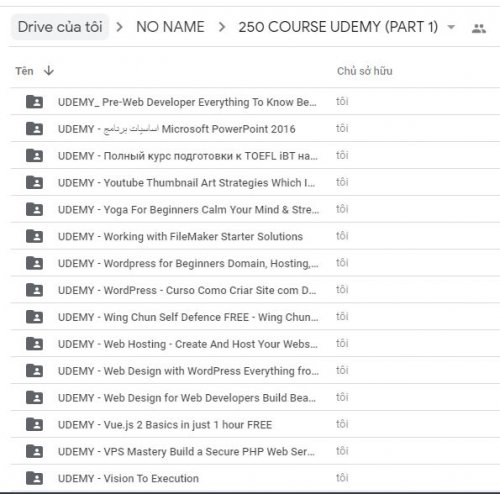Select the 'TOEFL iBT' Russian course folder name
Image resolution: width=500 pixels, height=494 pixels.
click(x=188, y=156)
